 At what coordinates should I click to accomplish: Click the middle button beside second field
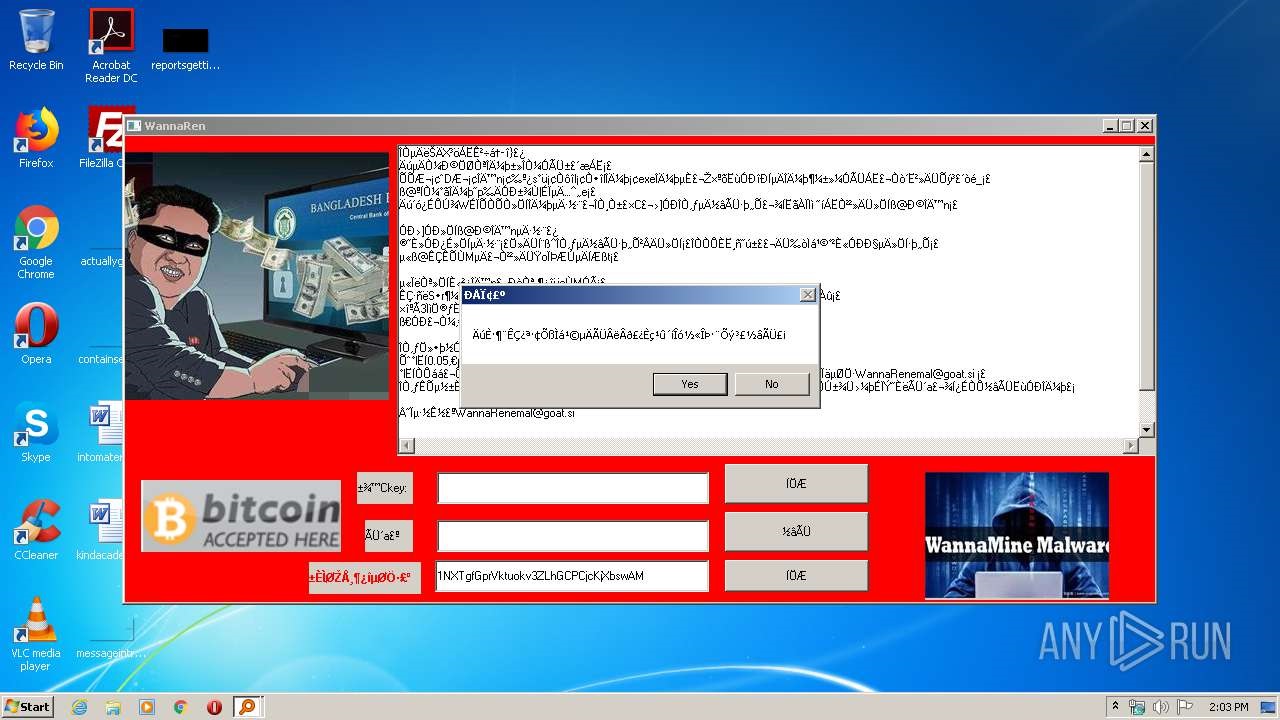(x=796, y=532)
